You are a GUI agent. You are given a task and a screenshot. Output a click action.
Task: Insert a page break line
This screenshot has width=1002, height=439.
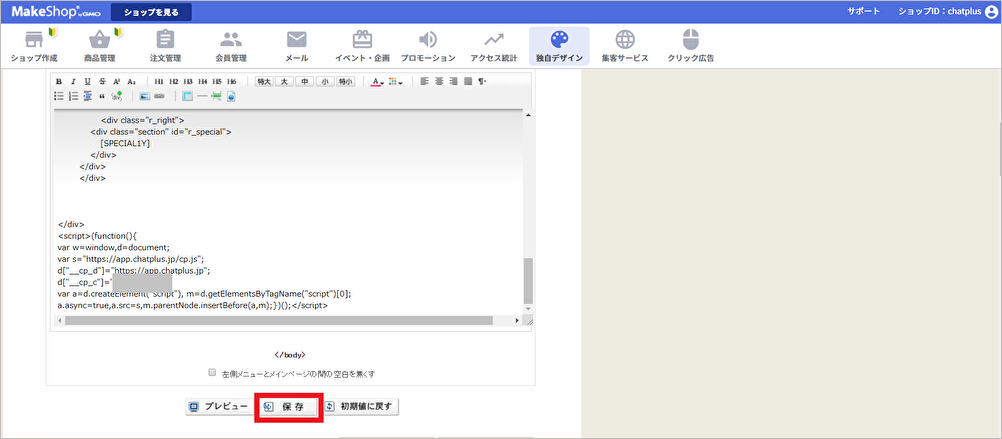[216, 96]
